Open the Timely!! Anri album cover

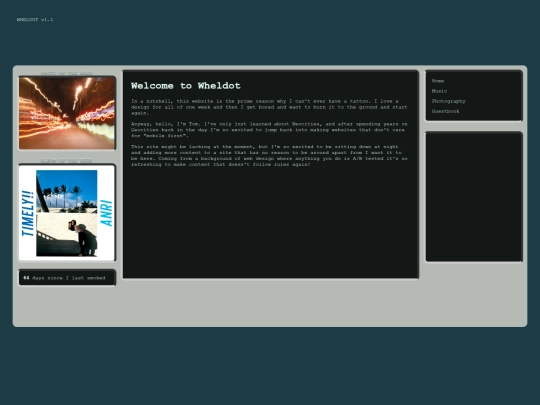(67, 212)
